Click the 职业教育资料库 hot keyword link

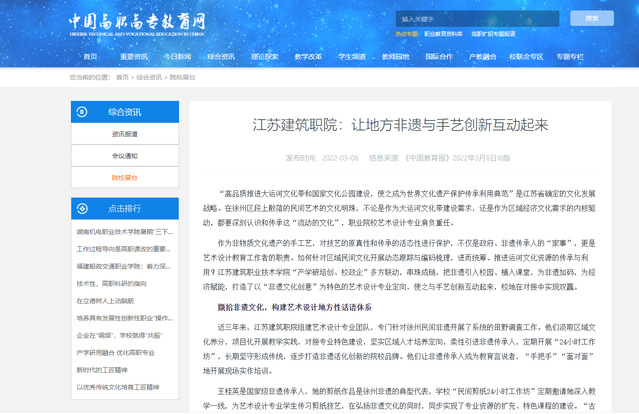[445, 35]
